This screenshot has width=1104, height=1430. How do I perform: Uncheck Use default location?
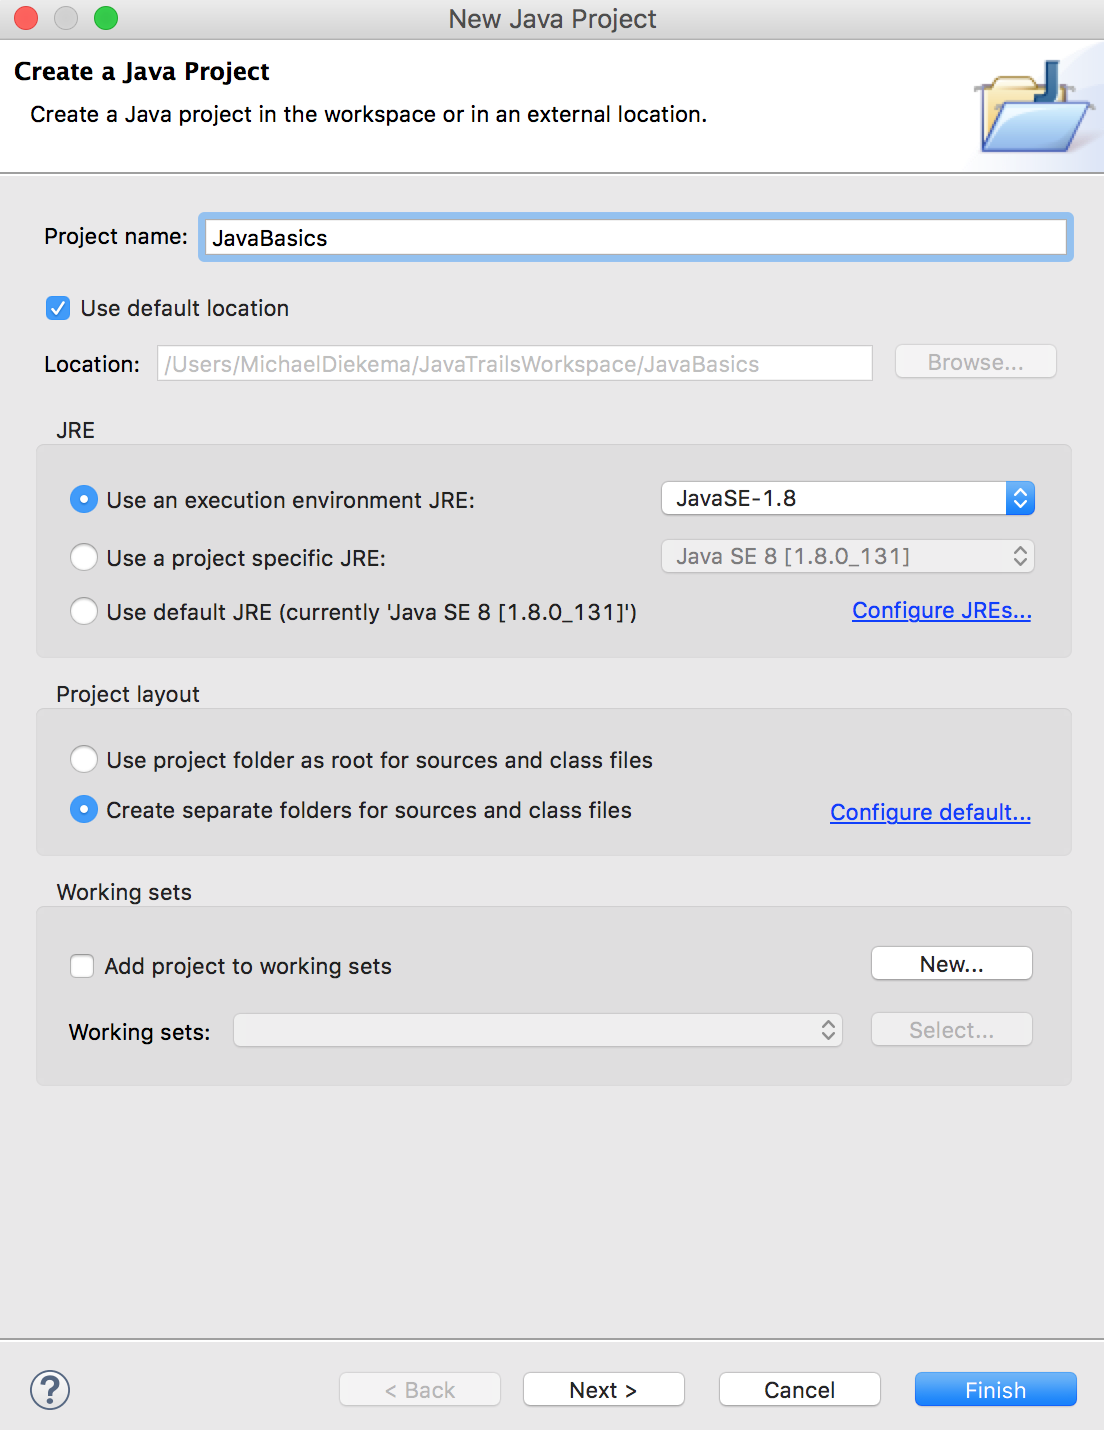point(57,308)
